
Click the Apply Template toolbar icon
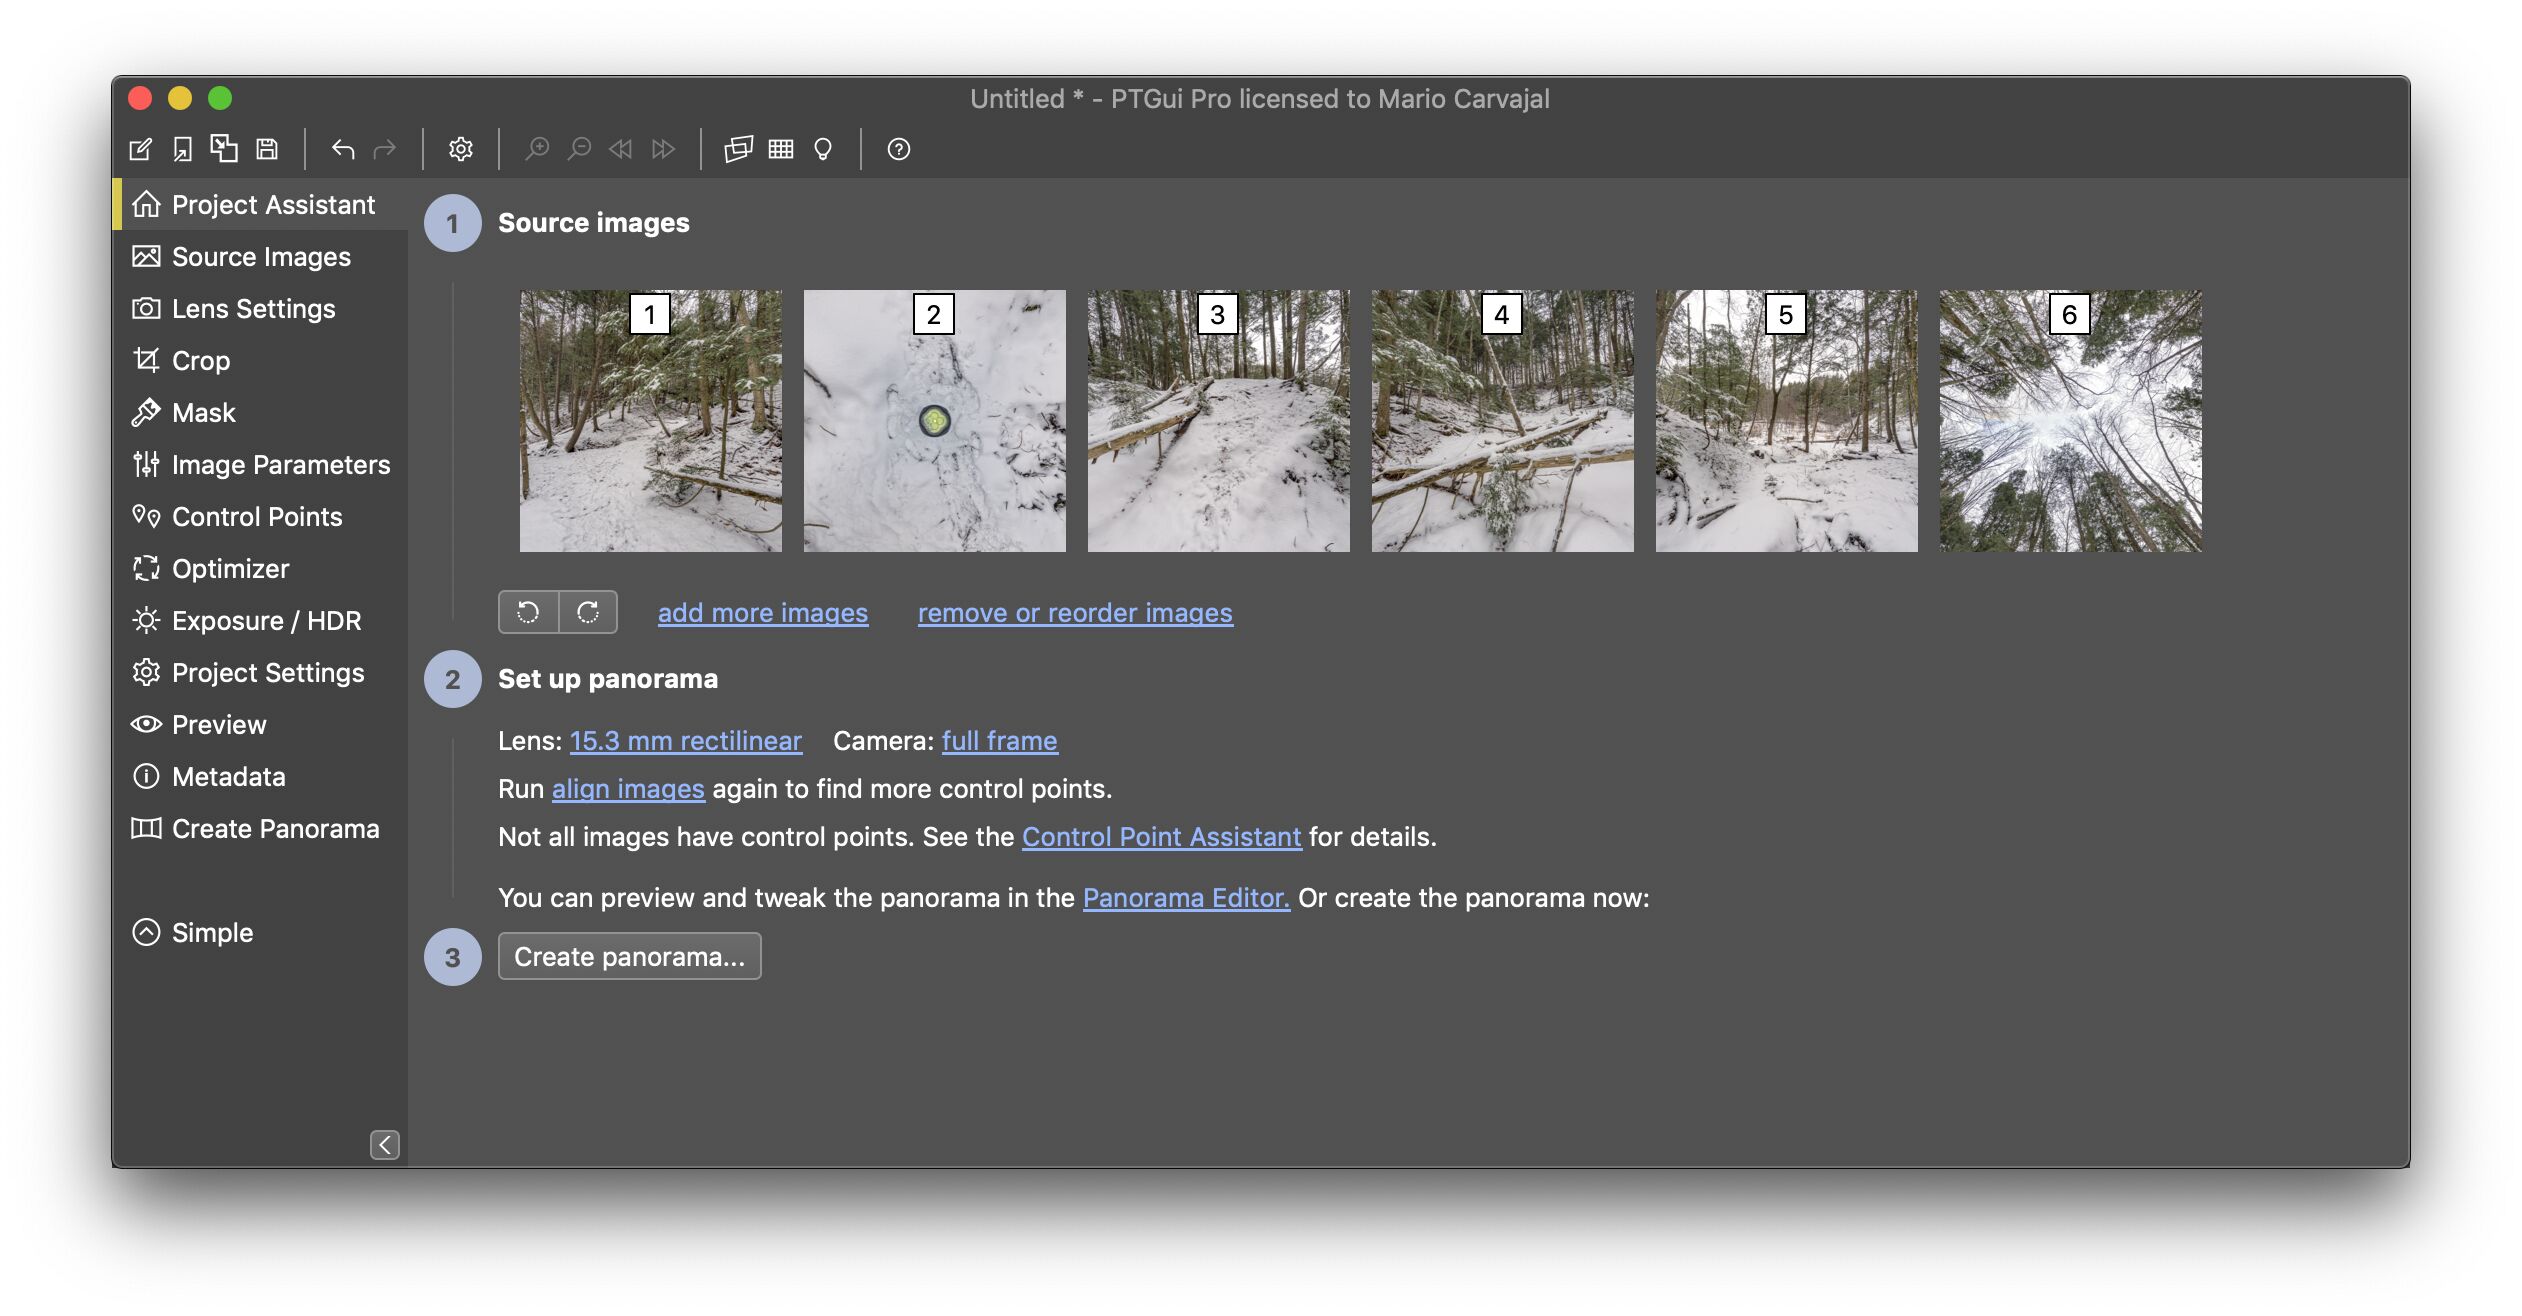pos(224,148)
